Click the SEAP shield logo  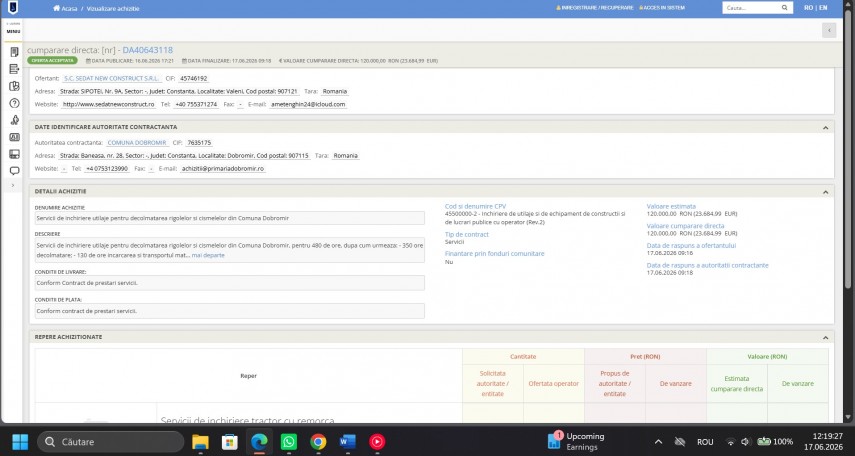point(12,8)
